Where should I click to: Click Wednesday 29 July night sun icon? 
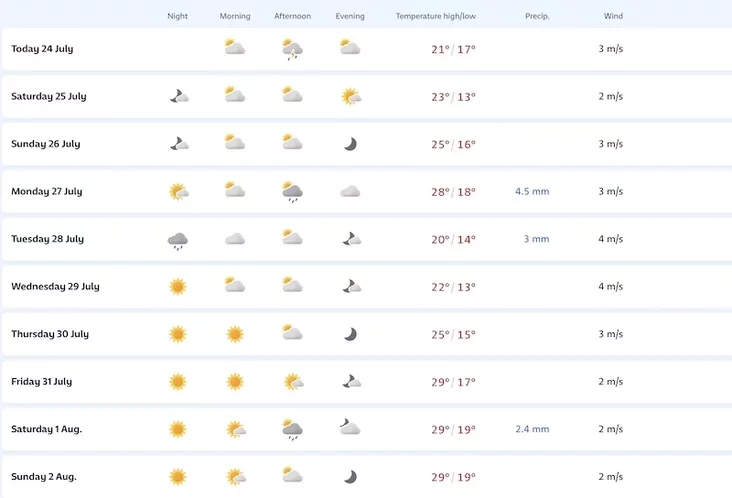coord(177,287)
